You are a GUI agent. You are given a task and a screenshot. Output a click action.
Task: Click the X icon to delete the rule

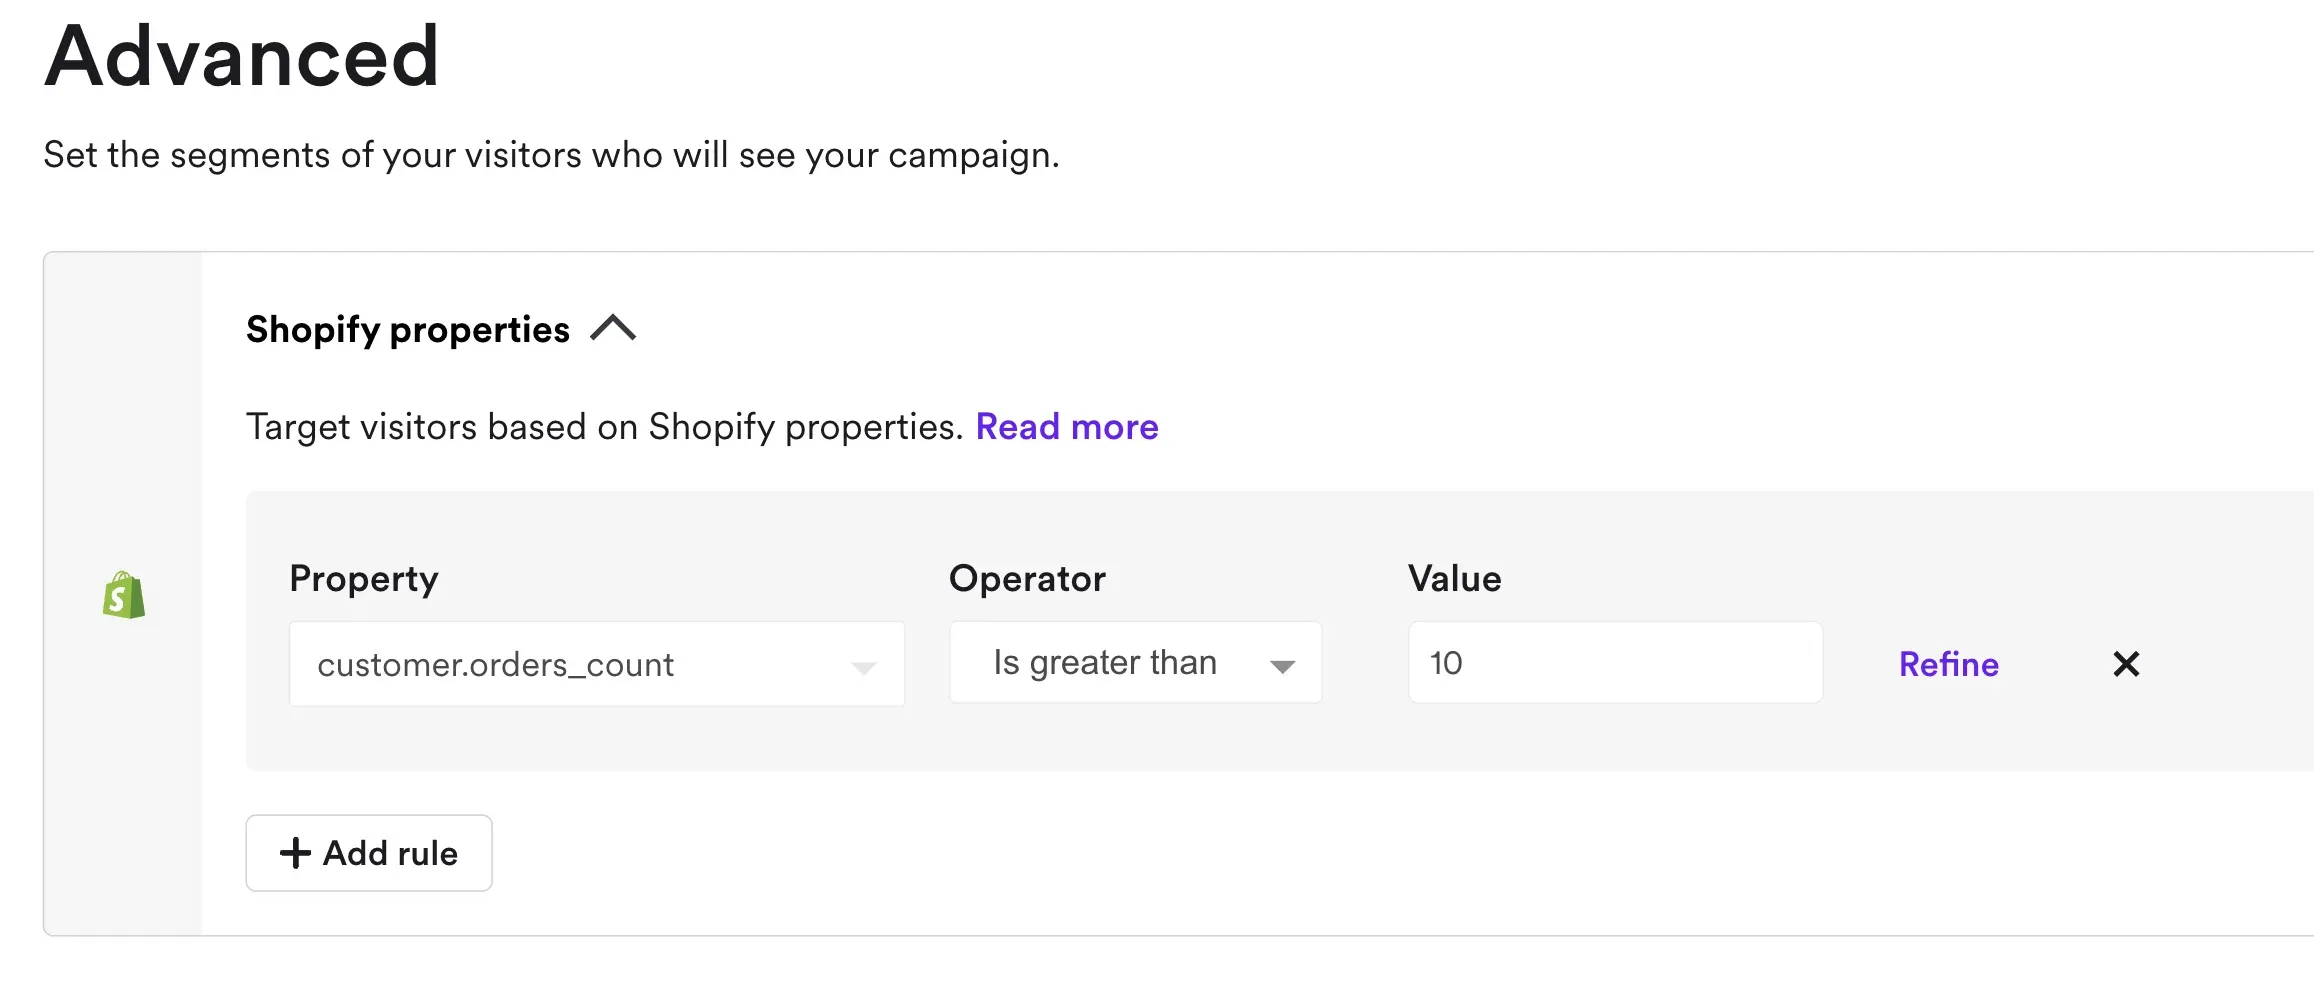click(2126, 663)
